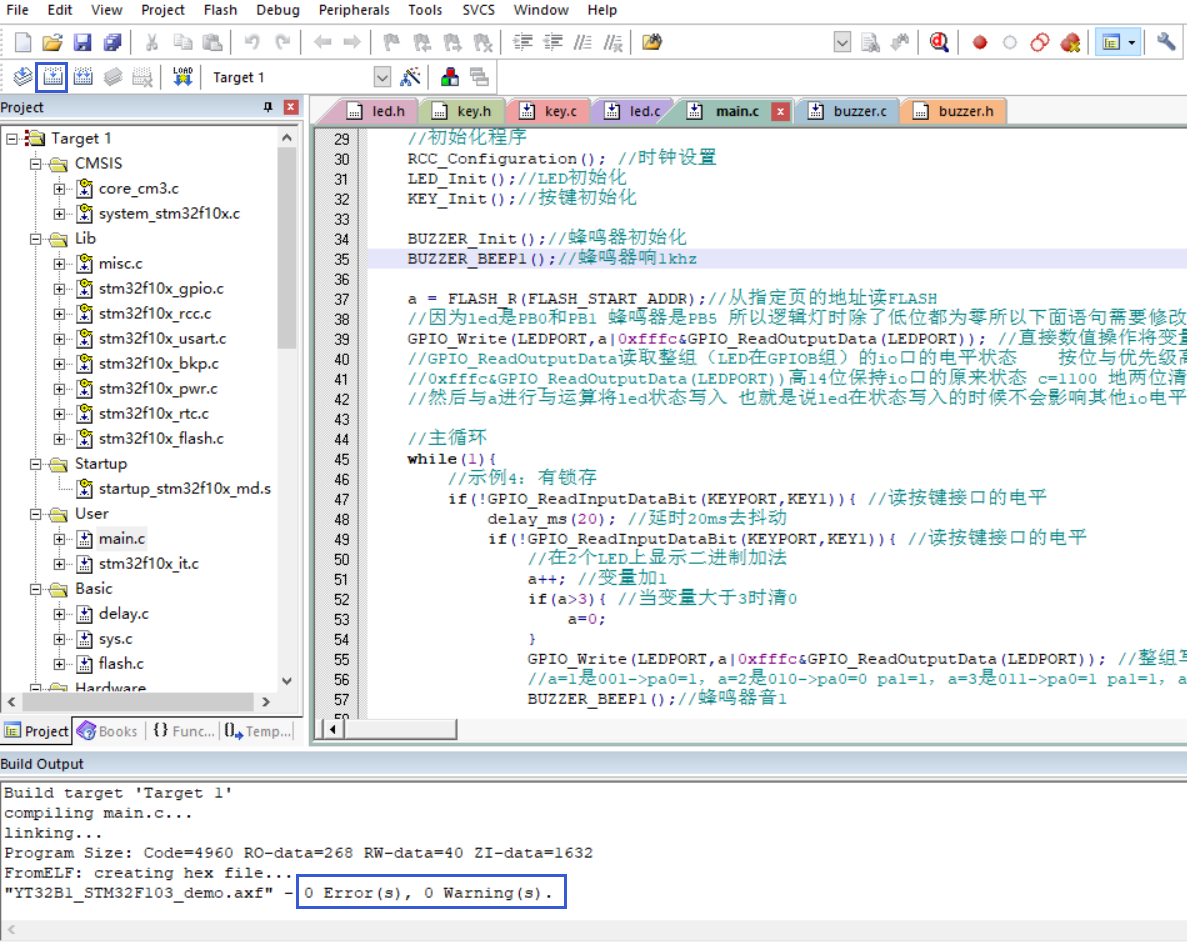The image size is (1187, 942).
Task: Click the Enable/Disable breakpoint circle icon
Action: point(1010,42)
